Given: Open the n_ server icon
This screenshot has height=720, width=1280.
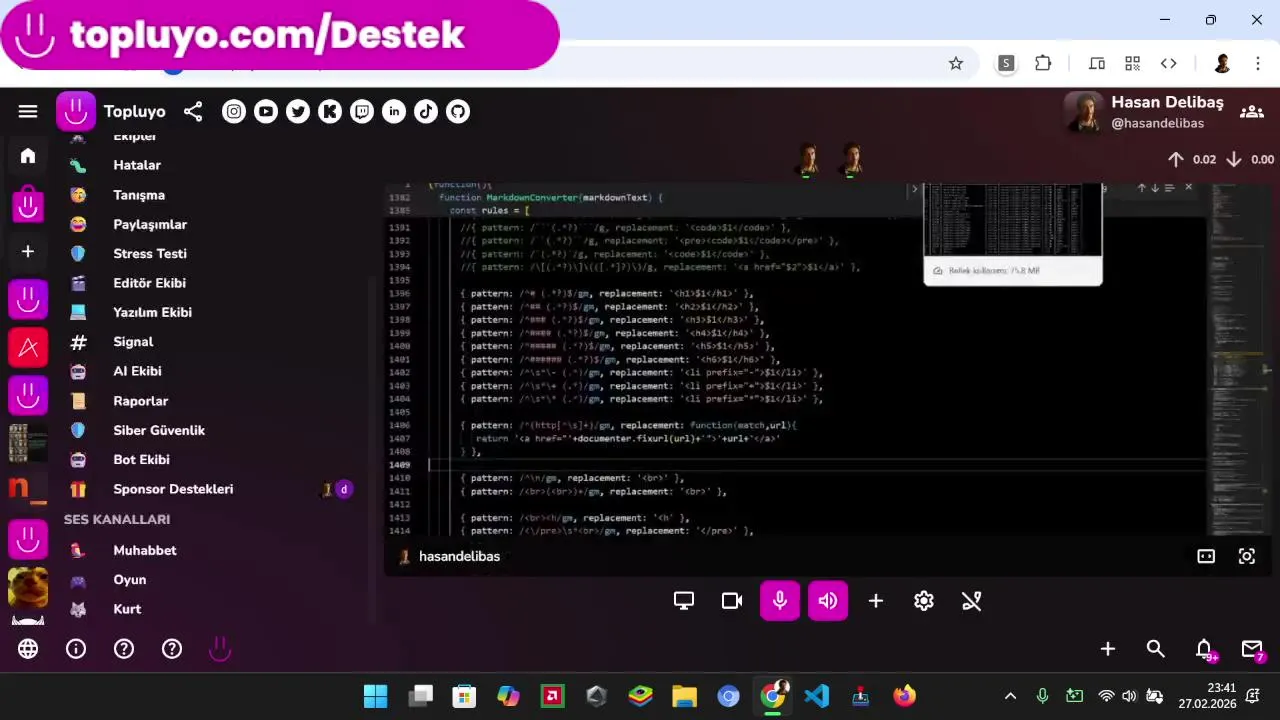Looking at the screenshot, I should point(28,491).
